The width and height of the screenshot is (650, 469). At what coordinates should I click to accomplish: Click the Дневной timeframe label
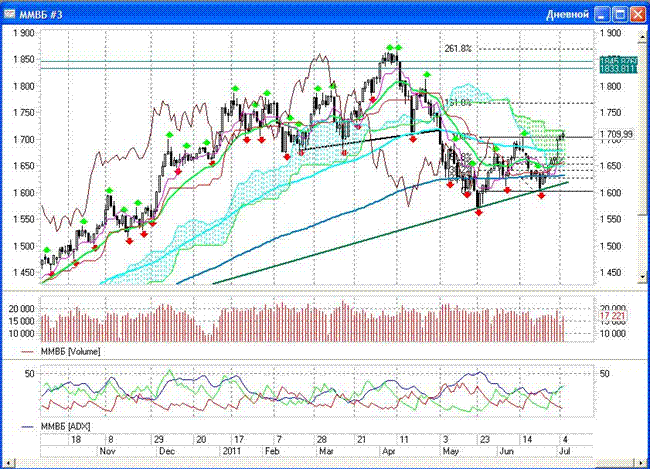tap(568, 15)
